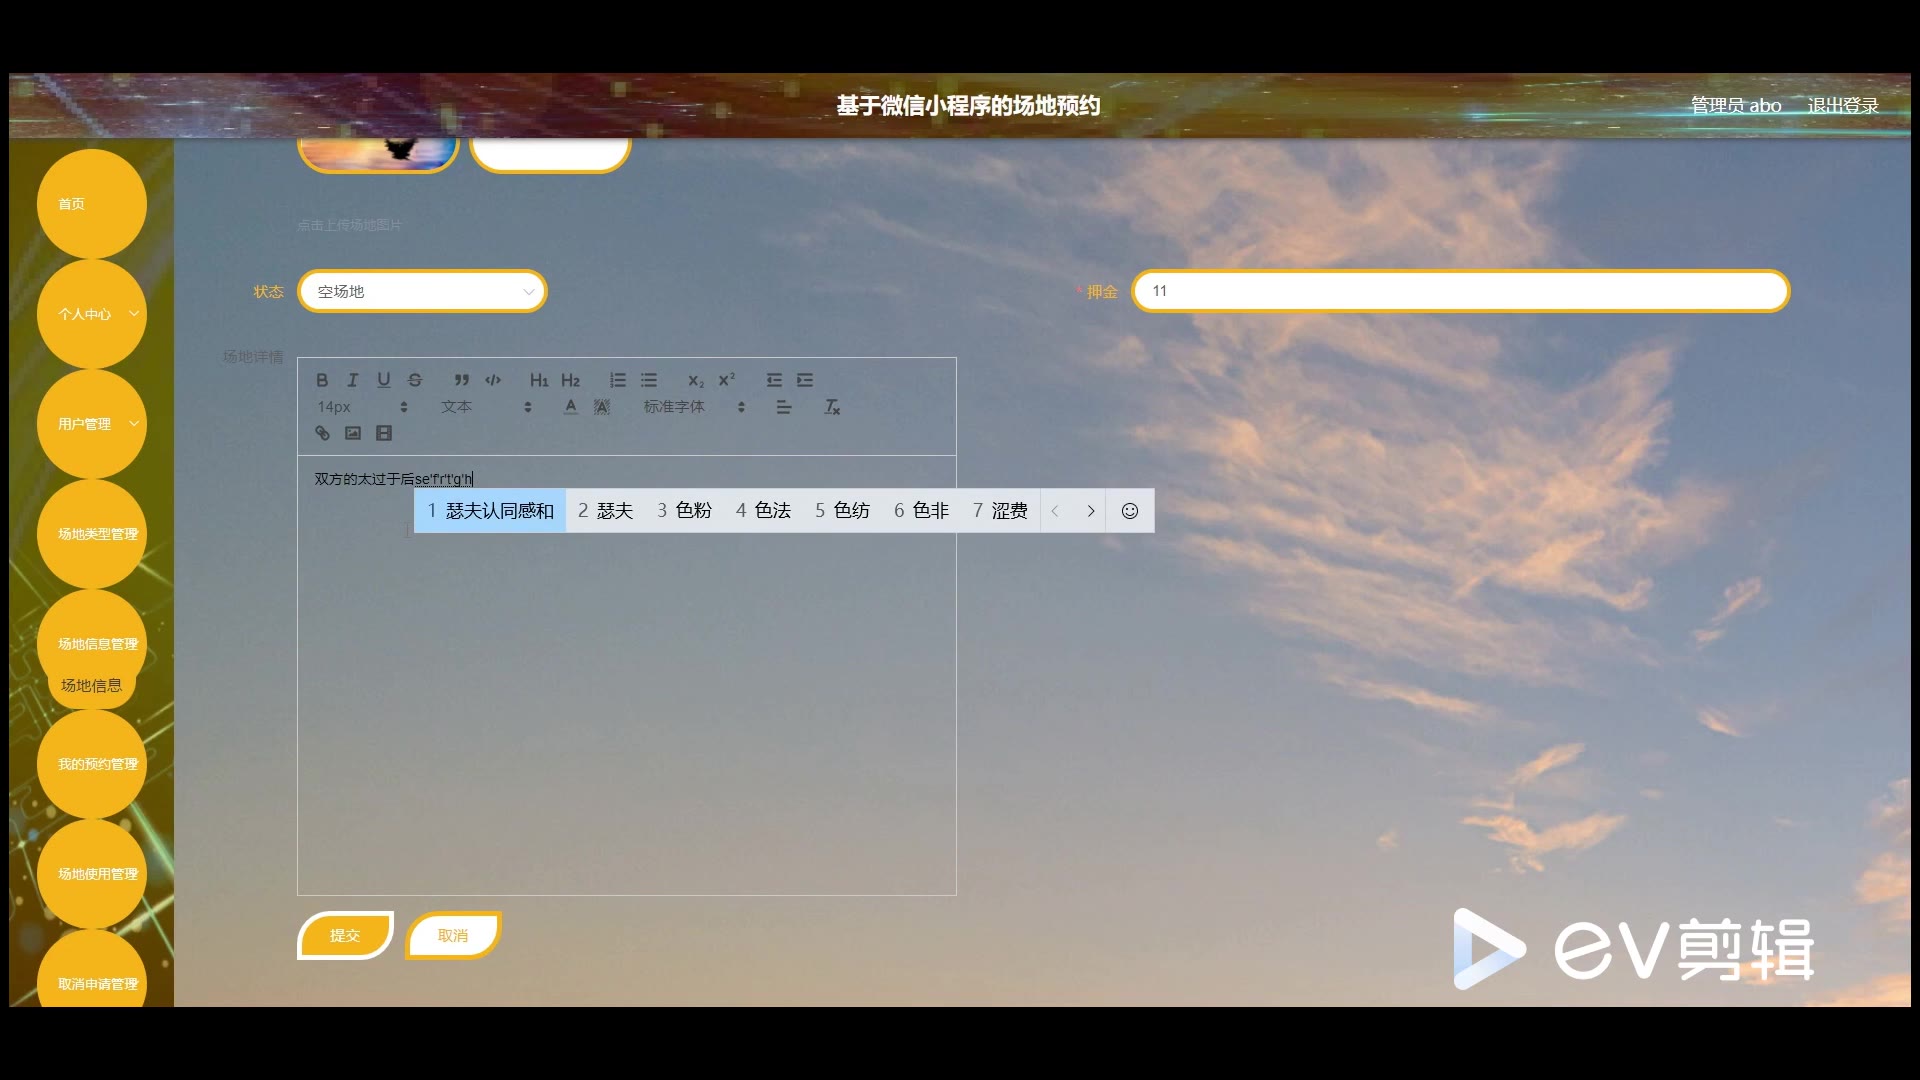
Task: Insert an image in the editor
Action: 353,433
